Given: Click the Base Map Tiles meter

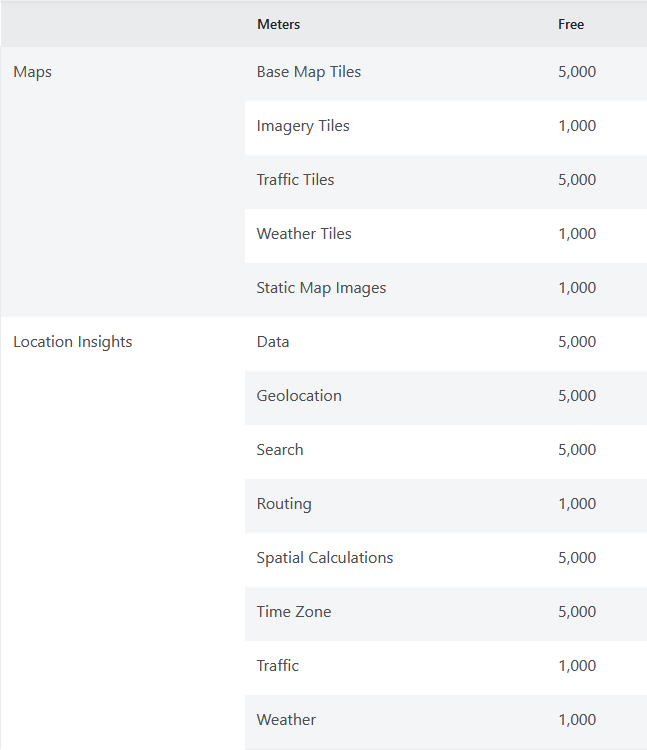Looking at the screenshot, I should pyautogui.click(x=309, y=72).
